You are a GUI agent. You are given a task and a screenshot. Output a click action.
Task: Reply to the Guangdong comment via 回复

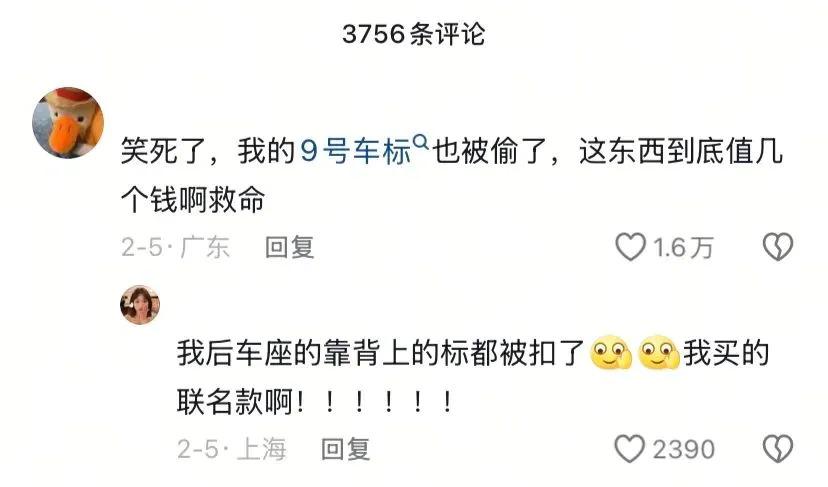(x=289, y=247)
